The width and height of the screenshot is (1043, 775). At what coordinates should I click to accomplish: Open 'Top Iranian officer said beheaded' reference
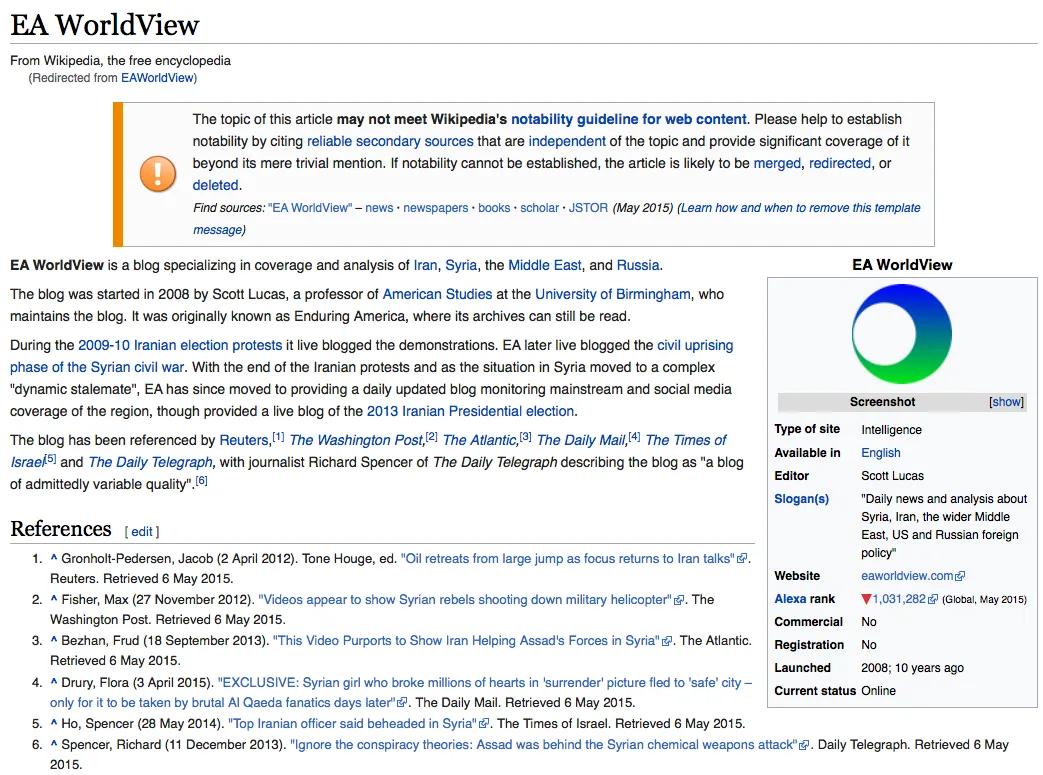(352, 723)
